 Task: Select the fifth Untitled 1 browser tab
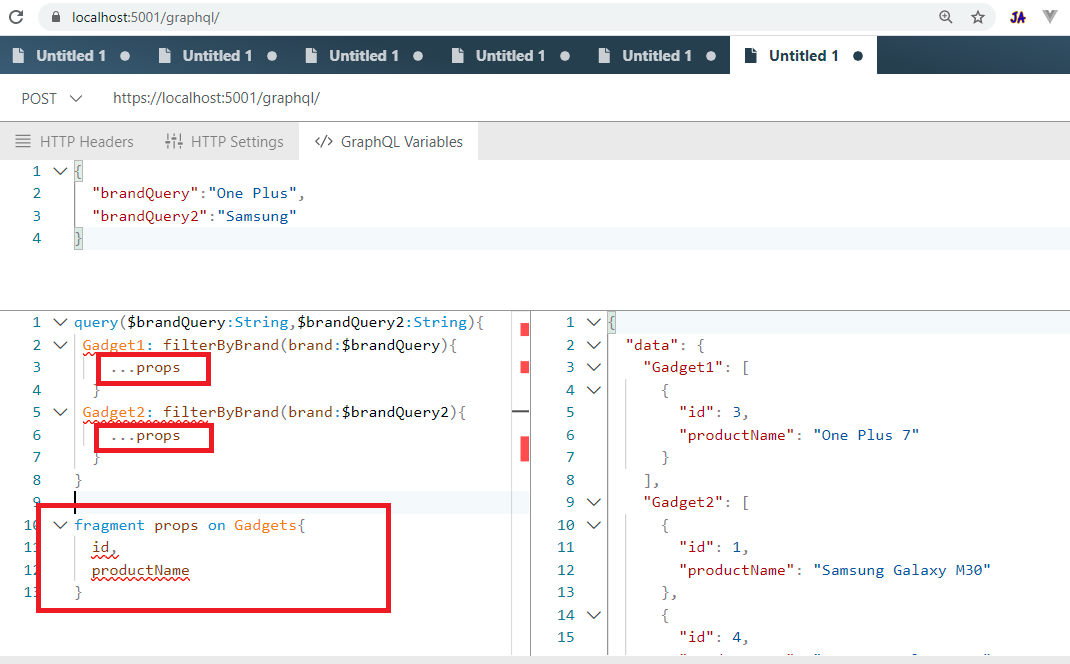click(655, 55)
